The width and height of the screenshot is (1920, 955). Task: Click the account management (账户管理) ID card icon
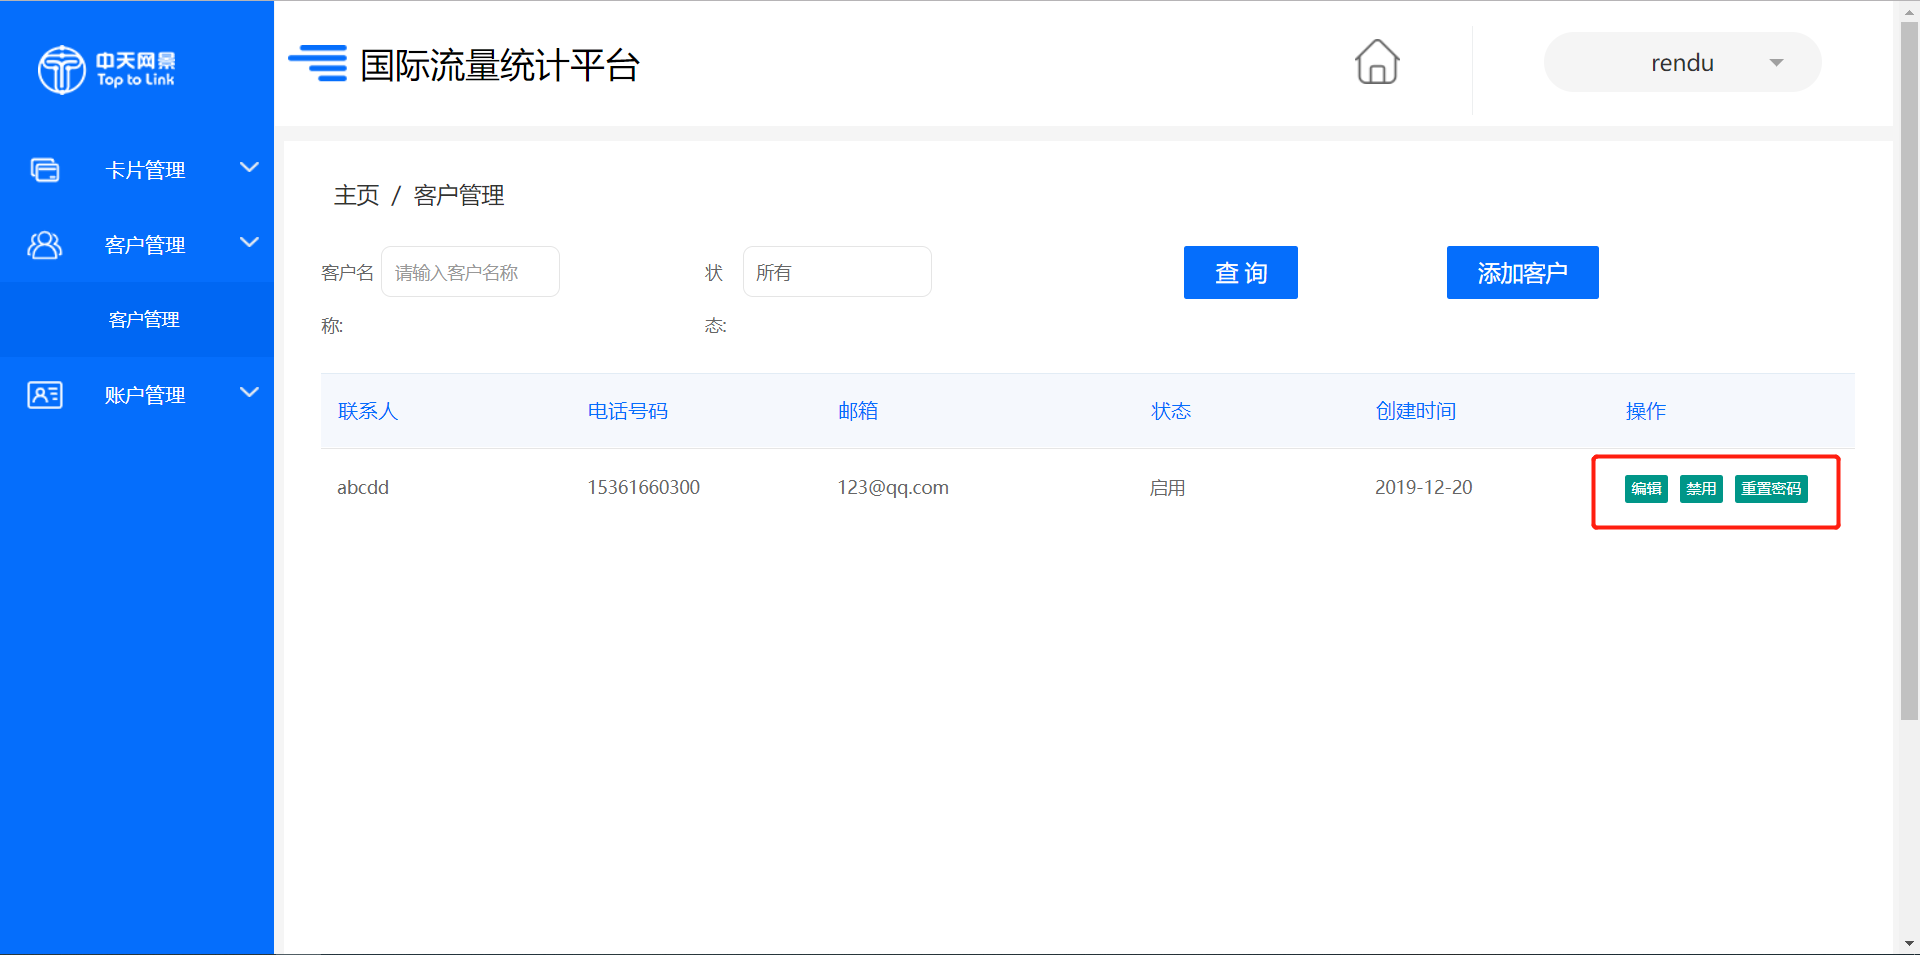point(45,395)
